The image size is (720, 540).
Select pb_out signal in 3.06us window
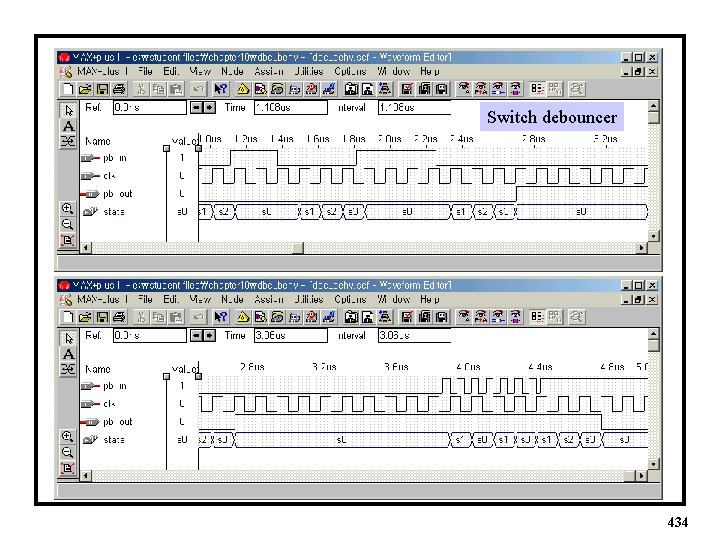tap(107, 422)
